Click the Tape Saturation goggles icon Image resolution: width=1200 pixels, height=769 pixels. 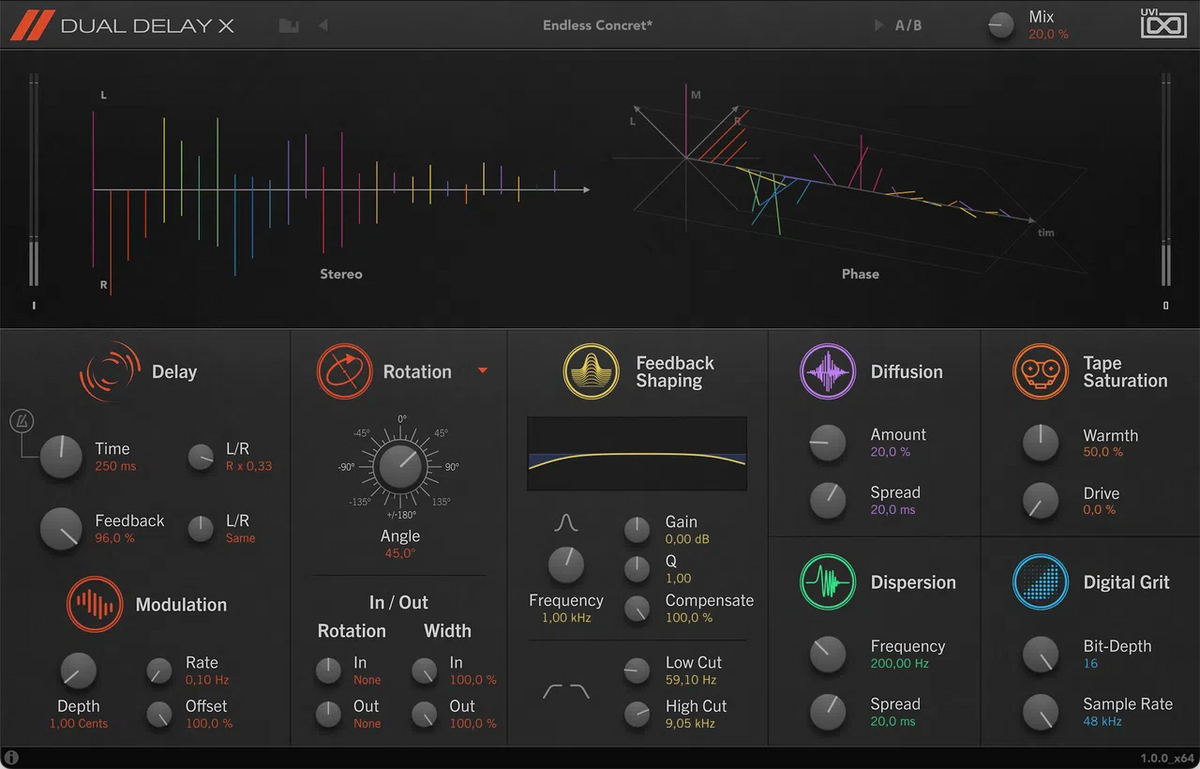tap(1041, 371)
